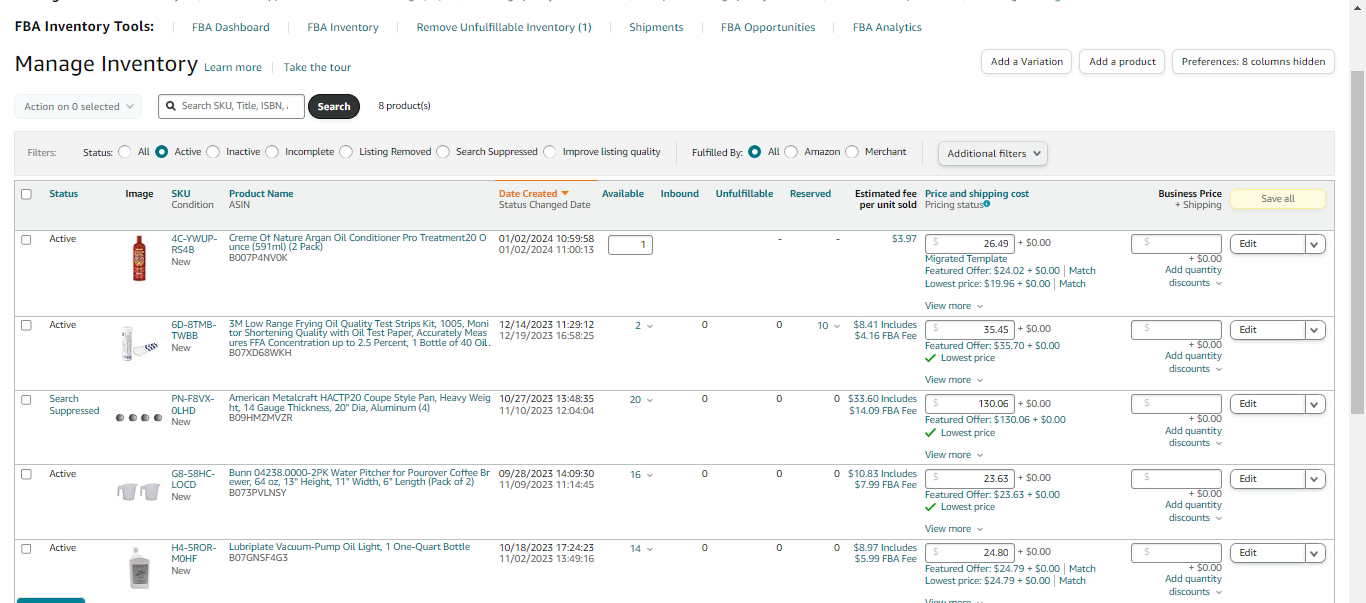The width and height of the screenshot is (1366, 603).
Task: Open Bunn Water Pitcher product thumbnail
Action: pos(138,491)
